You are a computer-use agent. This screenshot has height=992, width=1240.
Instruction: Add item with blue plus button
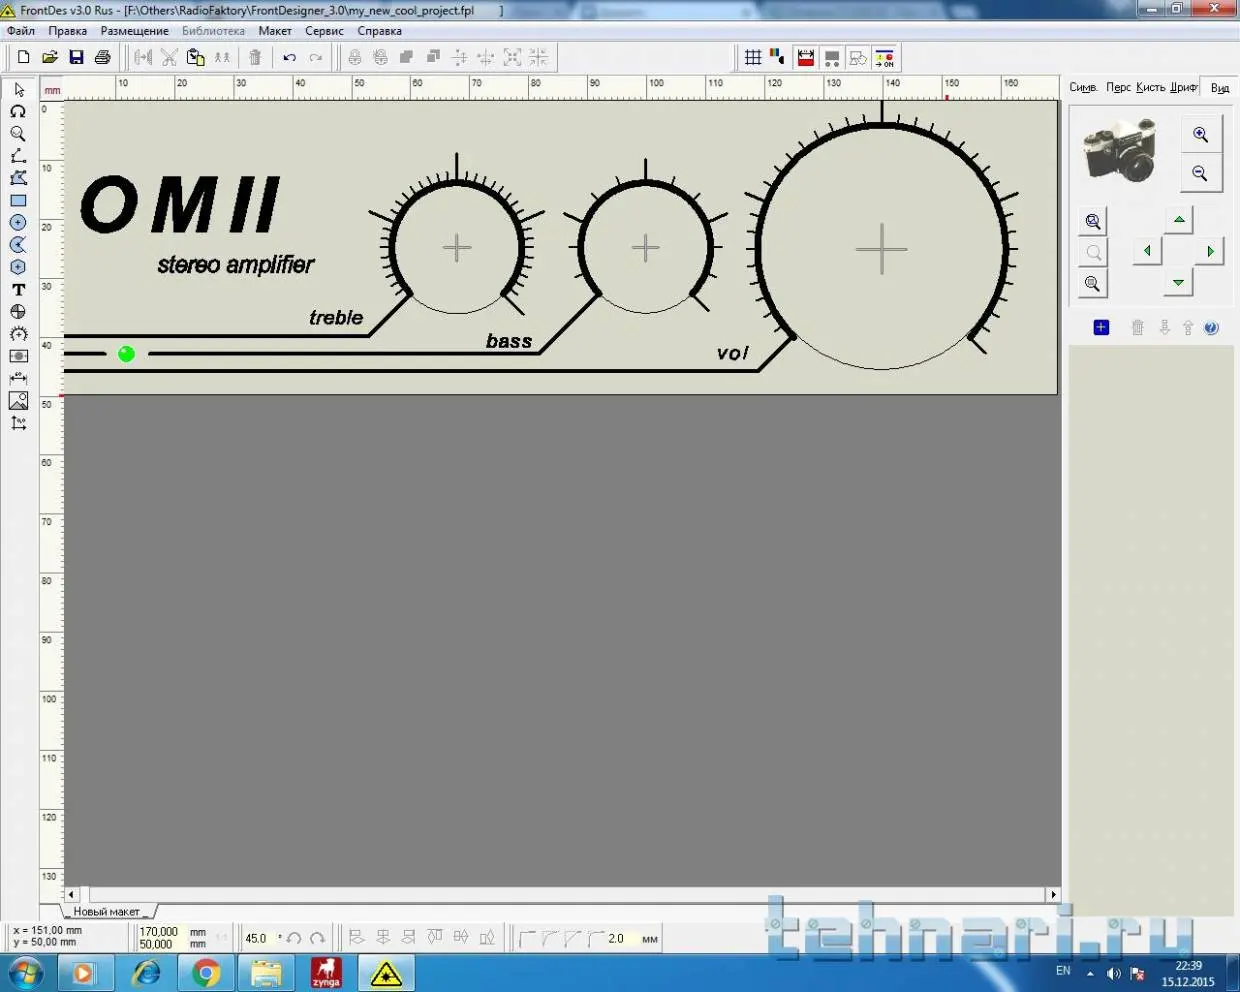point(1101,327)
